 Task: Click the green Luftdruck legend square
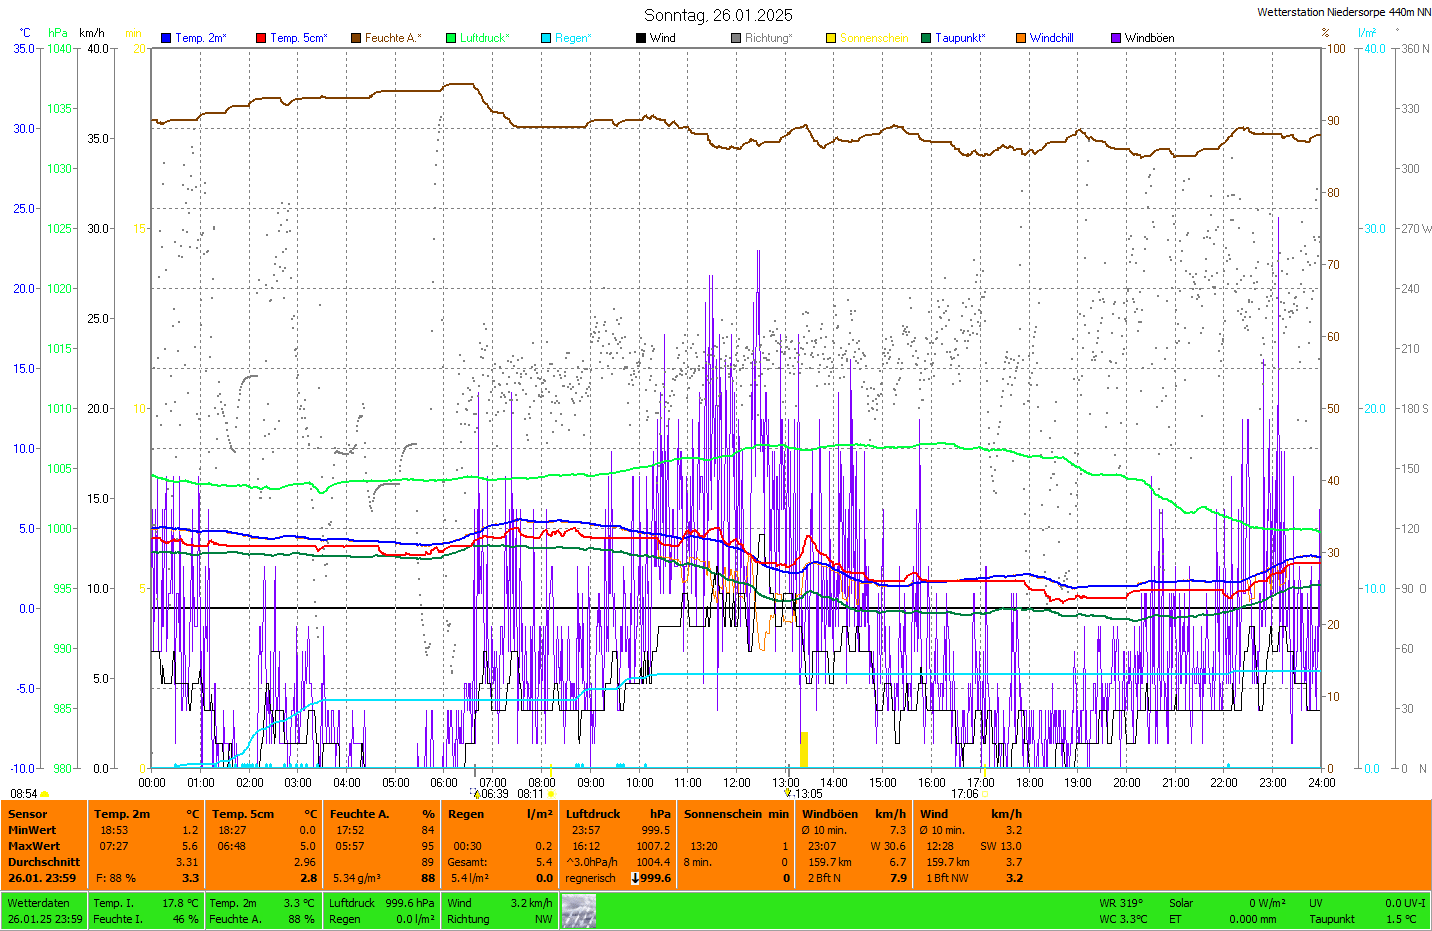[x=451, y=38]
